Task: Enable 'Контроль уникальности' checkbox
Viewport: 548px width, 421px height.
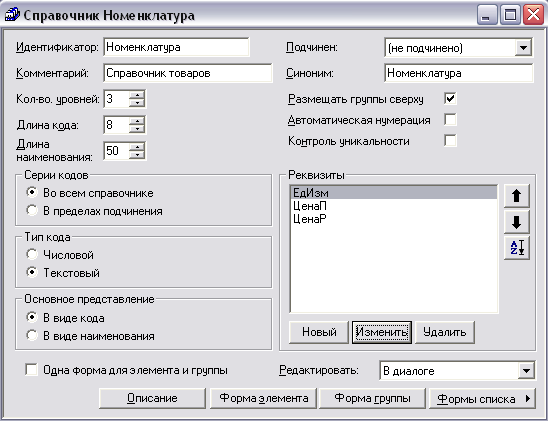Action: pos(450,140)
